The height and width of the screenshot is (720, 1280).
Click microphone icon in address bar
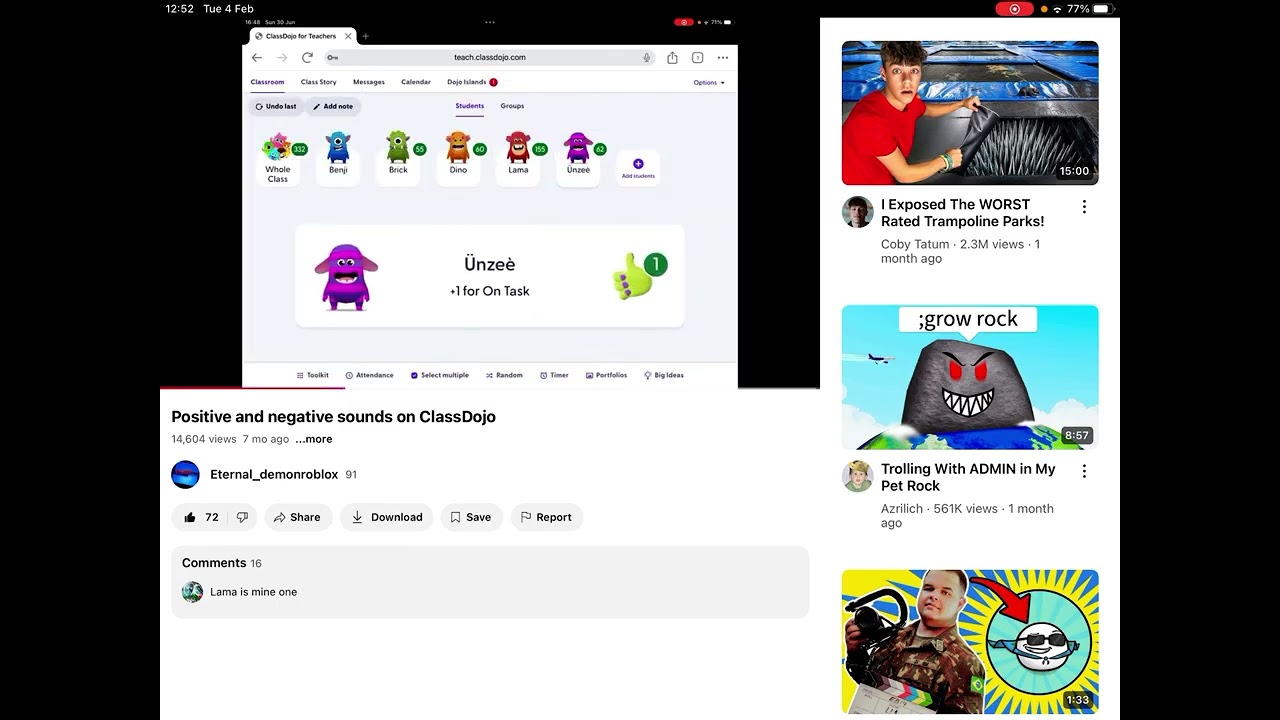pyautogui.click(x=647, y=57)
